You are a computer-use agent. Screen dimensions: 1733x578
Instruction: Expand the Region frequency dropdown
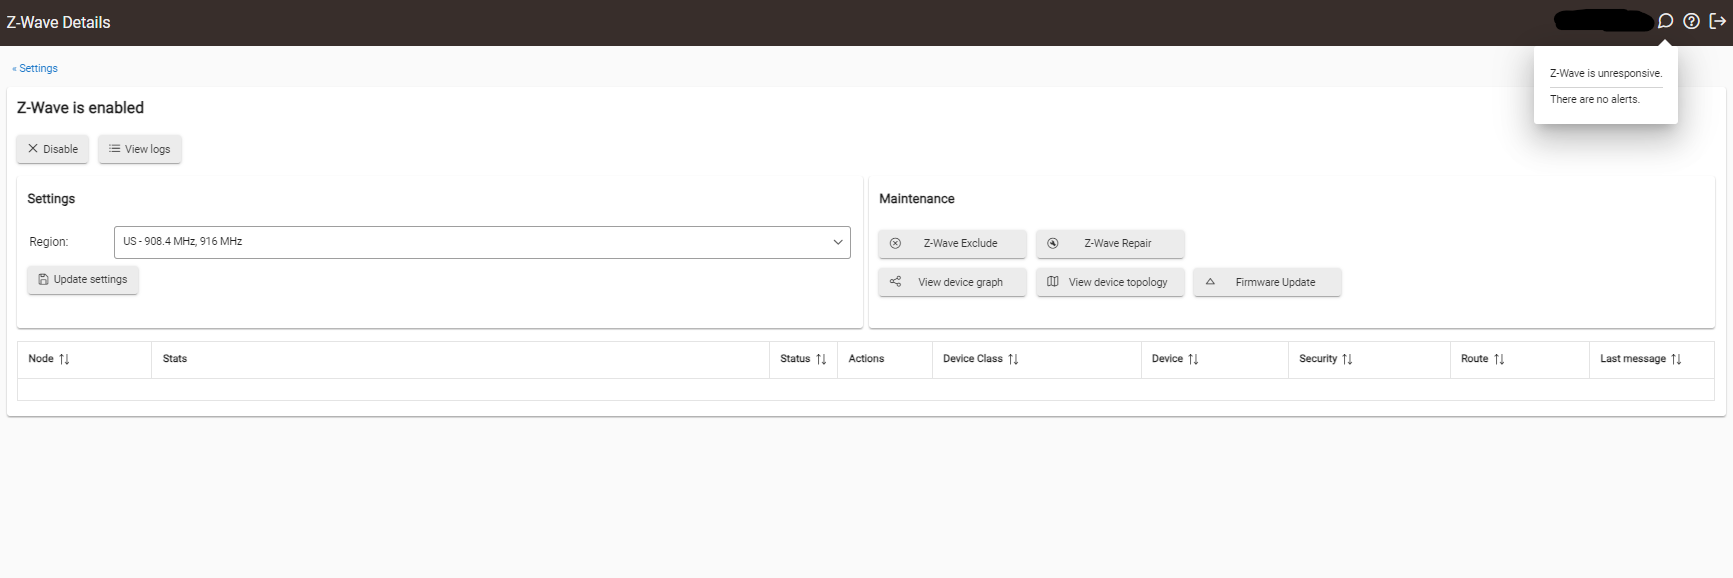pos(482,242)
